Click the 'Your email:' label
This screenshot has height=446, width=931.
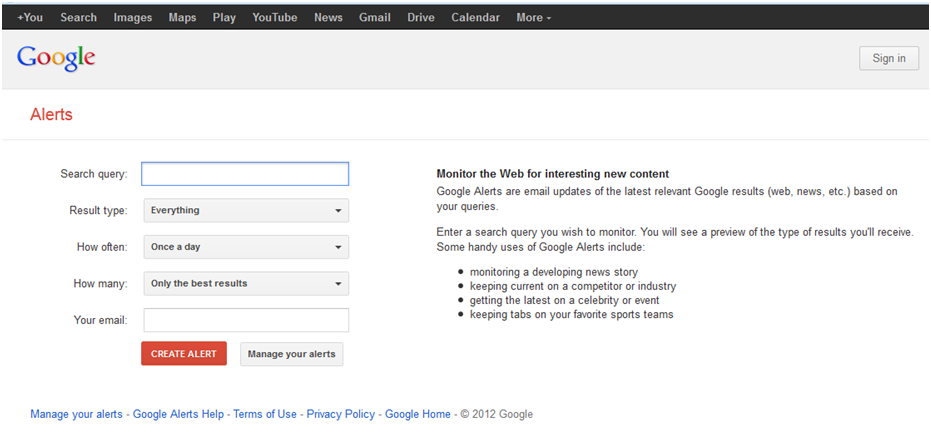(x=101, y=320)
